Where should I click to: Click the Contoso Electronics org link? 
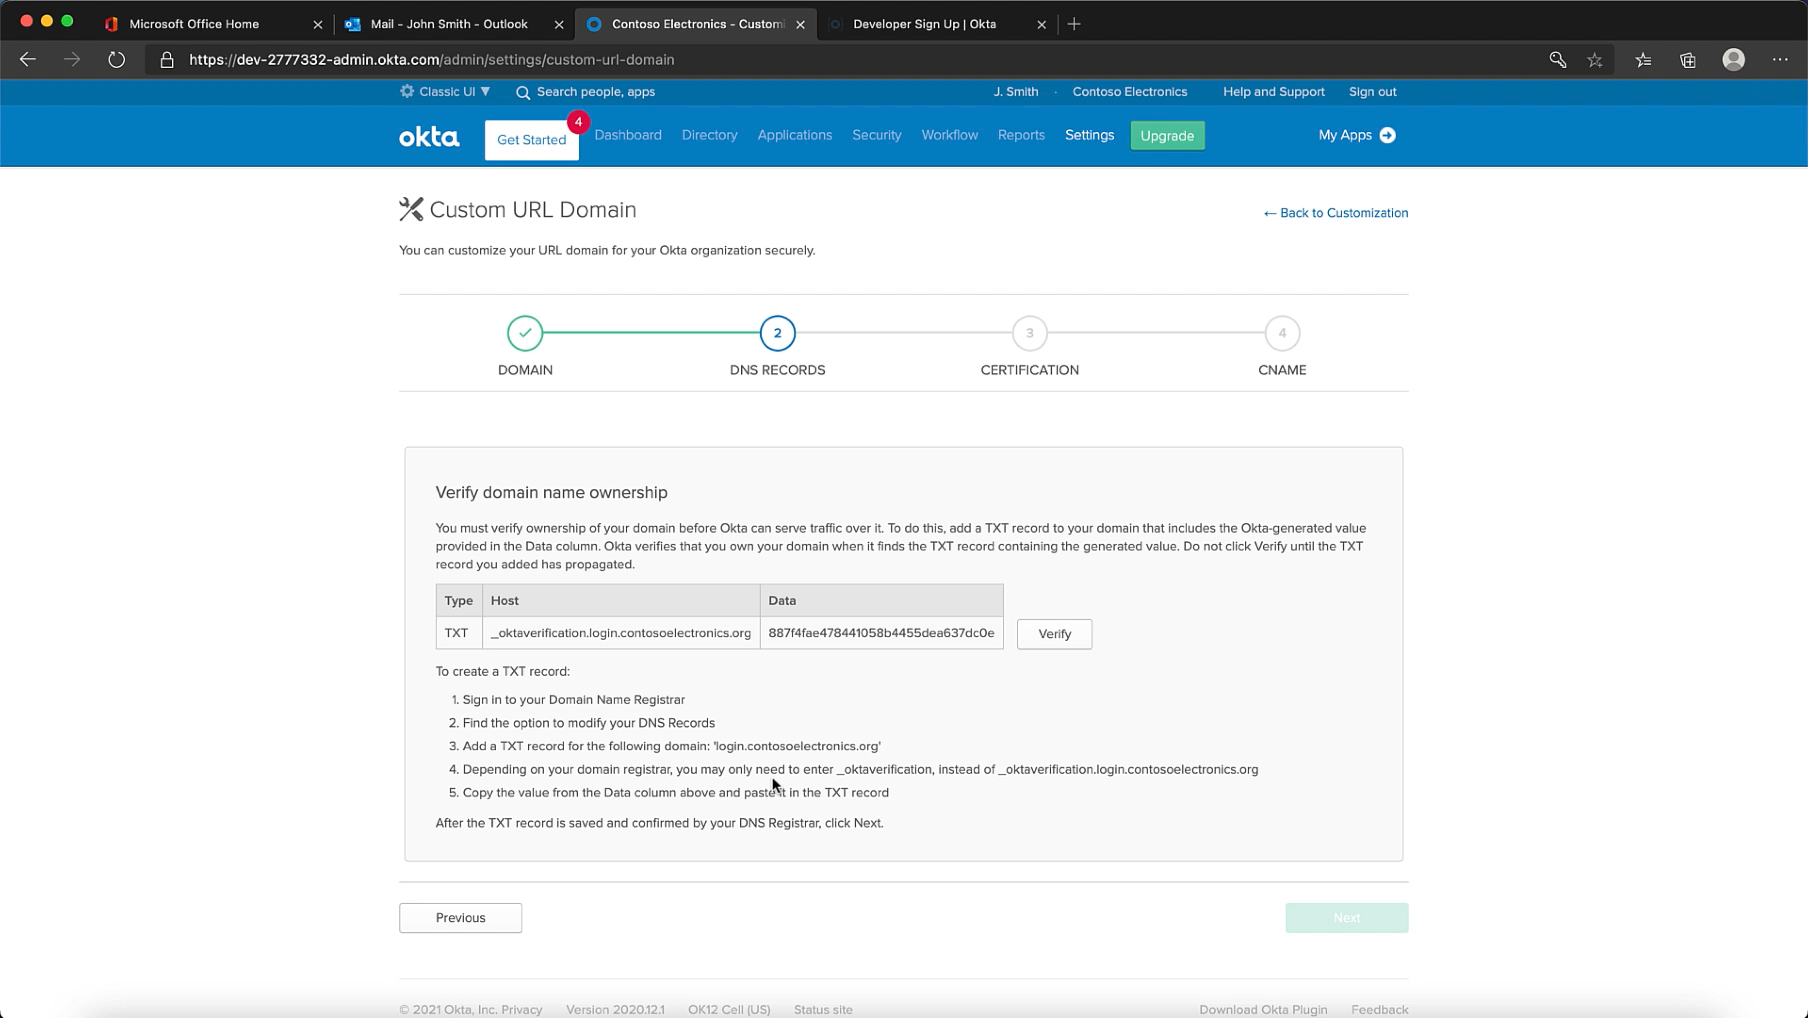click(1129, 92)
